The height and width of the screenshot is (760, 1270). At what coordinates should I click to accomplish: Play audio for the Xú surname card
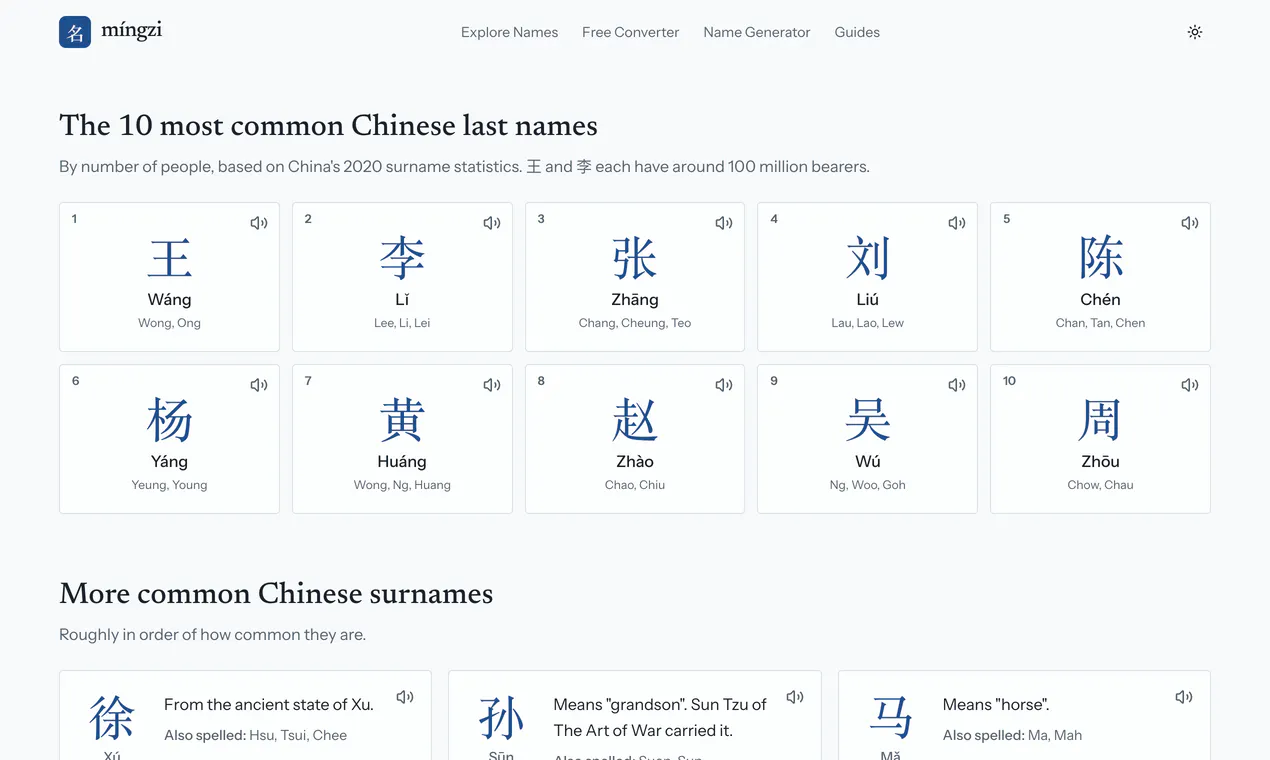click(x=405, y=697)
